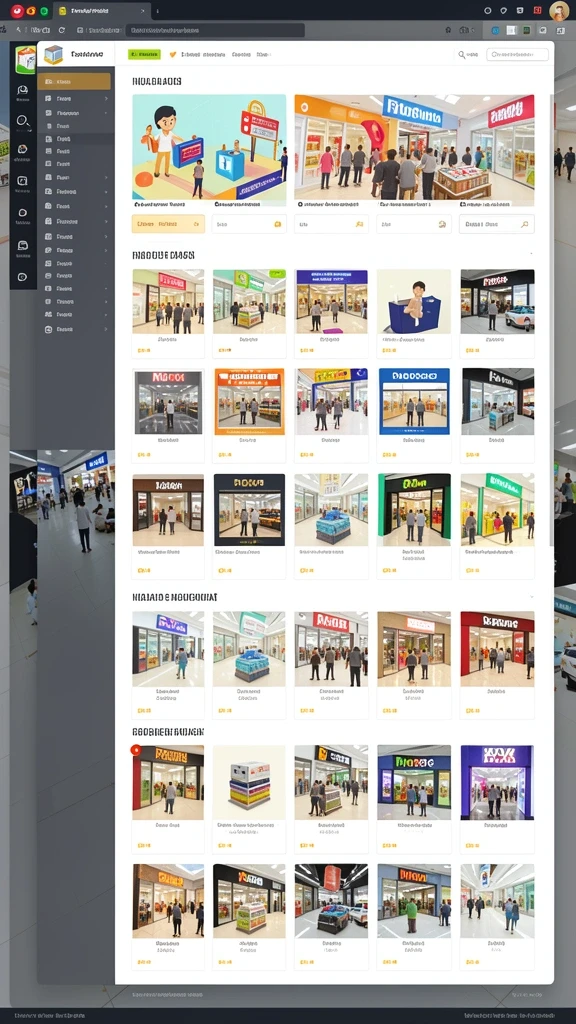Open the magnifier search icon in left dock
576x1024 pixels.
coord(22,121)
